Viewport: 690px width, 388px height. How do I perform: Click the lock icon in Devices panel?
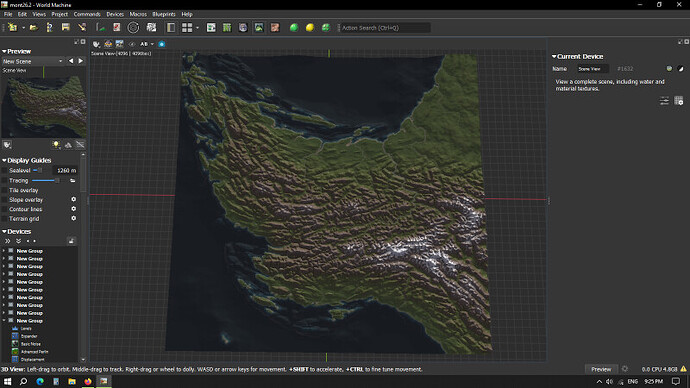pos(71,241)
